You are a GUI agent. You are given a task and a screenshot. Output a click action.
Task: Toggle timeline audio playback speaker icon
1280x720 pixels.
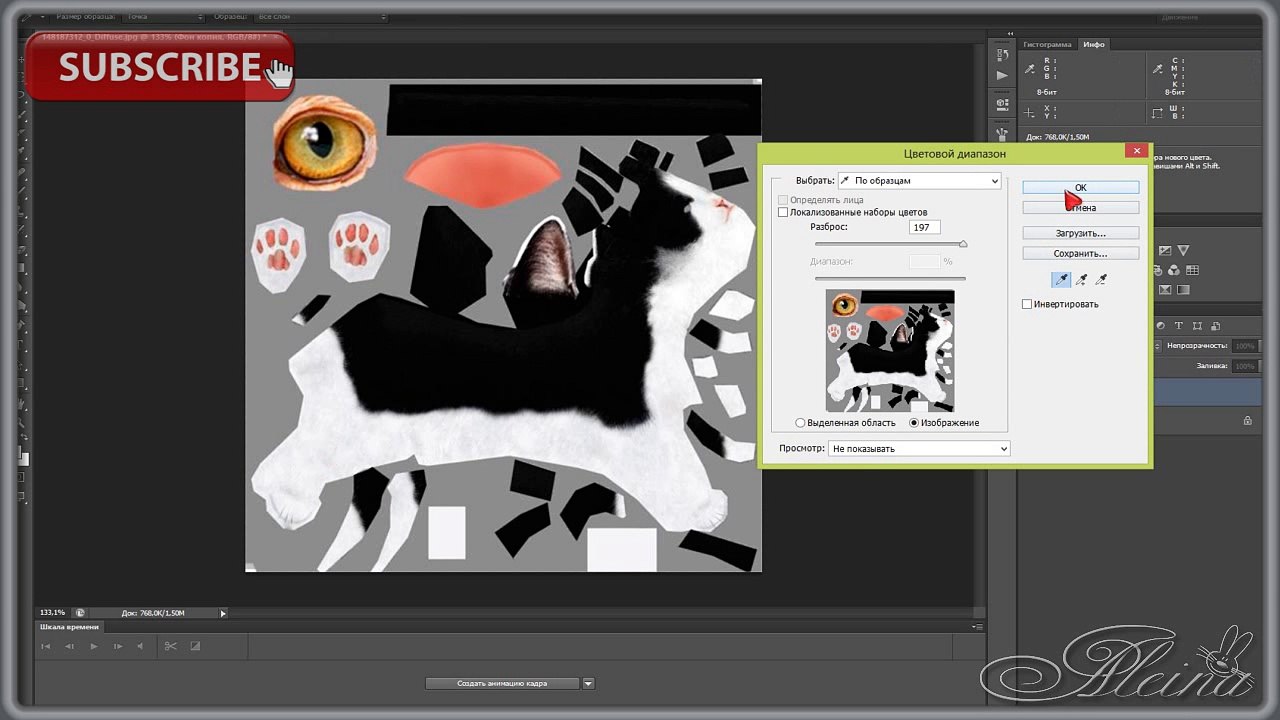142,646
